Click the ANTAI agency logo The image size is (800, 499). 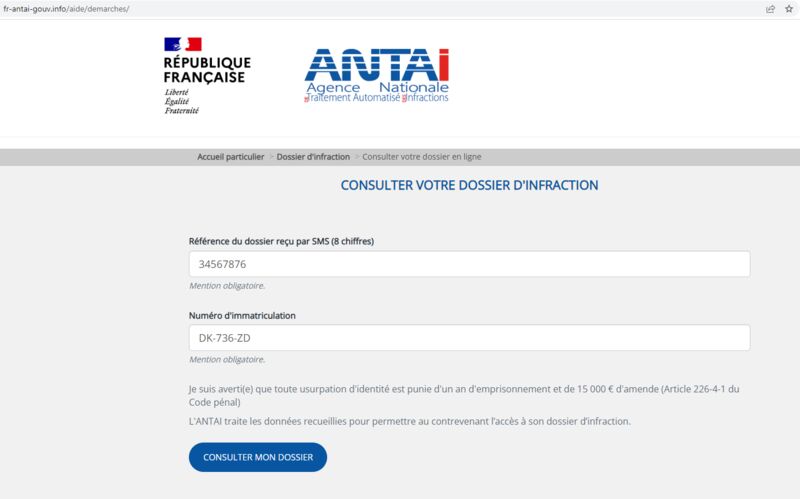pos(377,76)
